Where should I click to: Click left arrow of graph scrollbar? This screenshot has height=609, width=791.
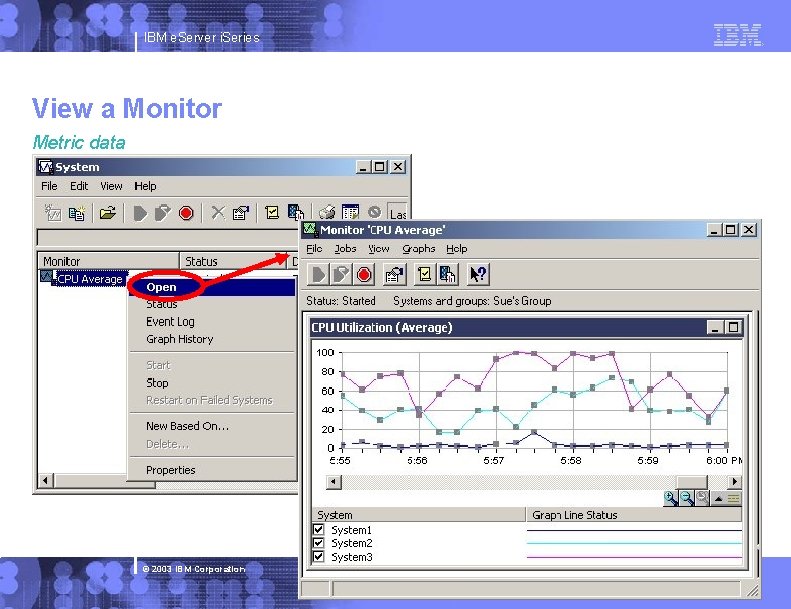(x=333, y=481)
